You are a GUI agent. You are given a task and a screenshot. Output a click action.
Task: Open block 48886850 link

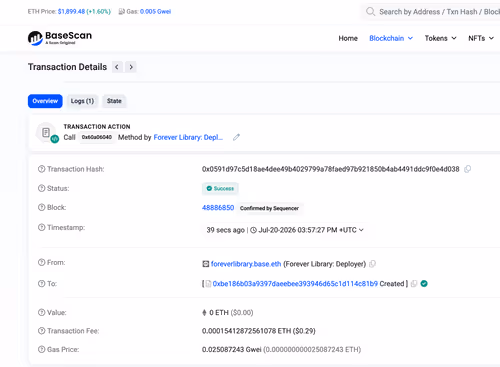click(218, 208)
